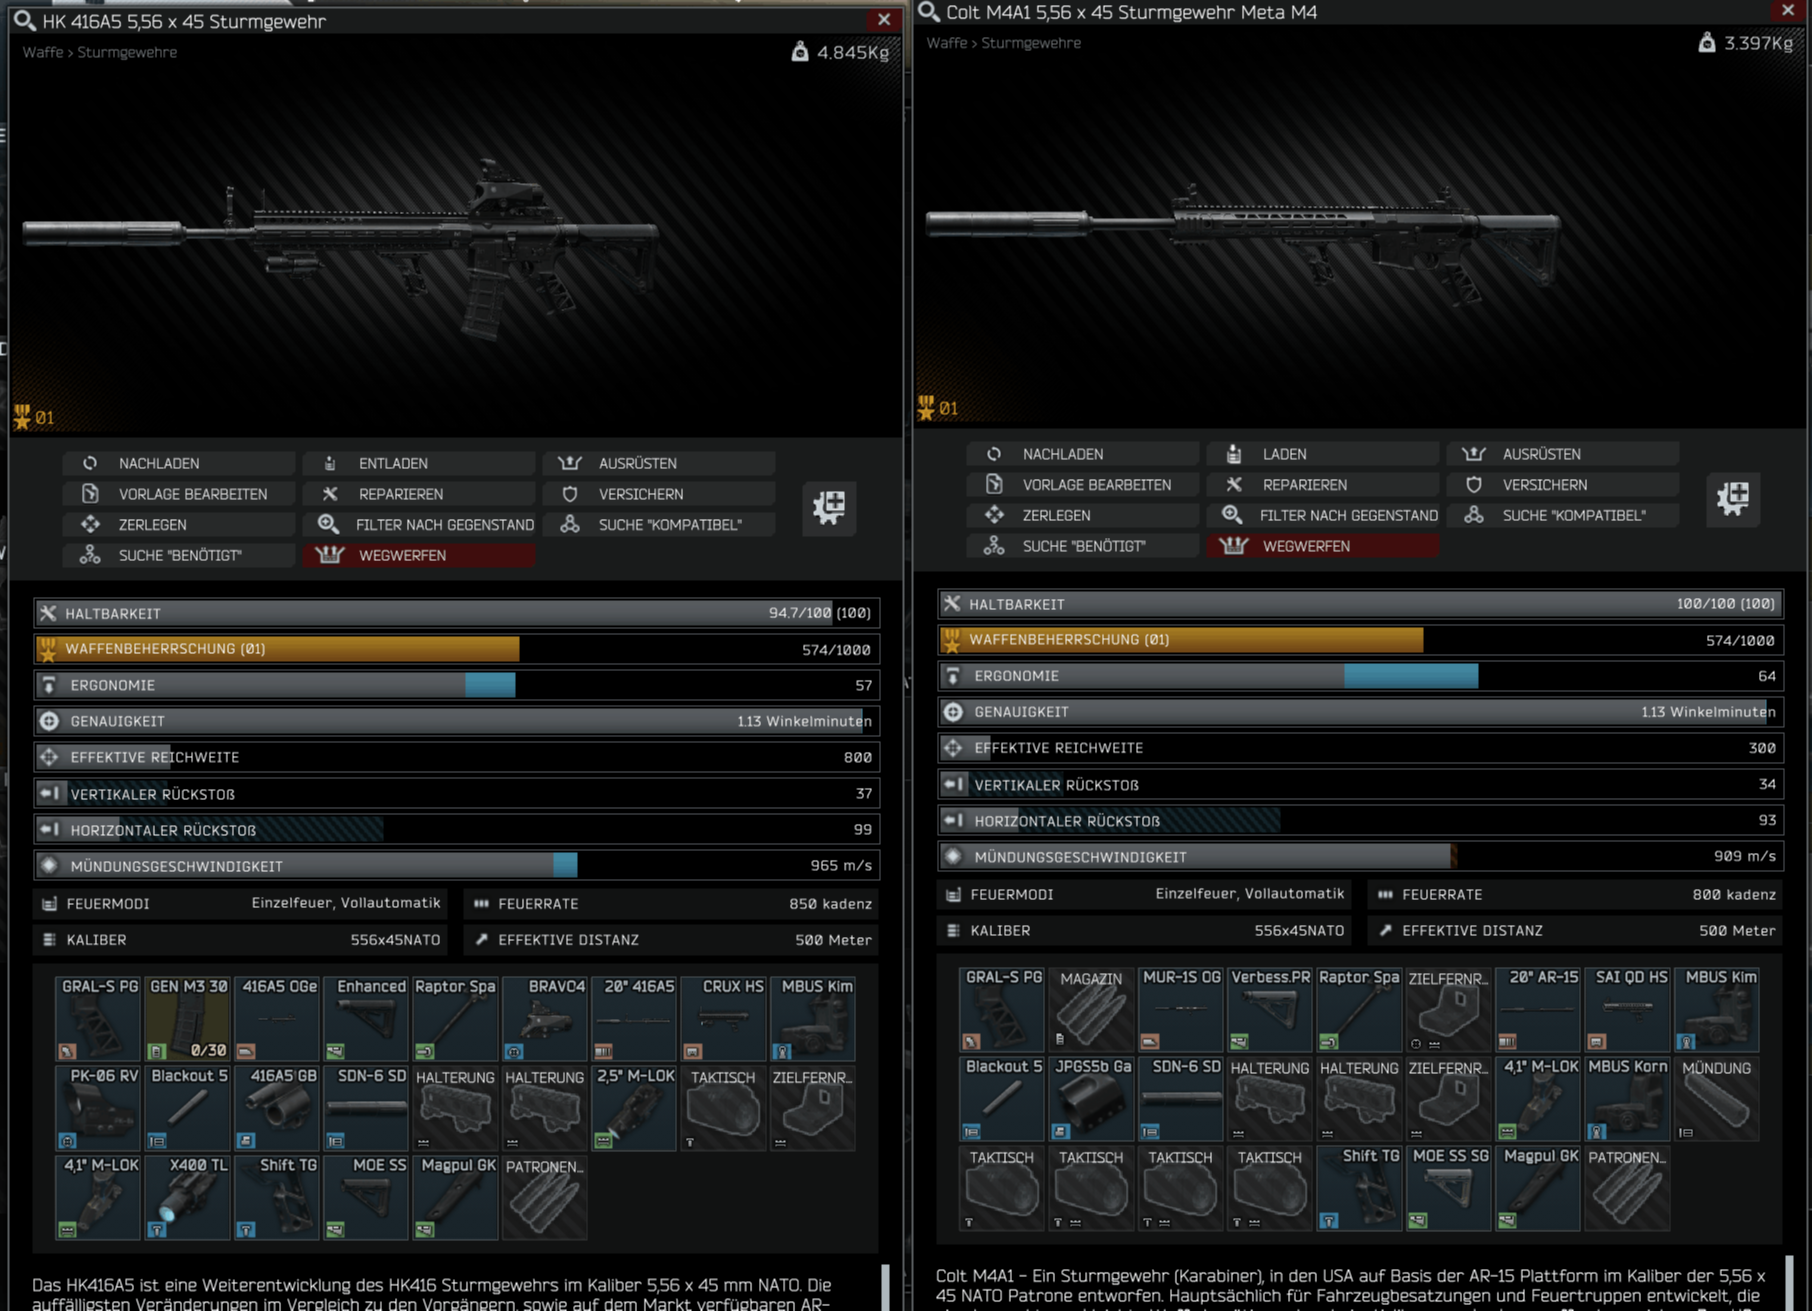The image size is (1813, 1311).
Task: Open the empty MÜNDUNG slot on M4A1
Action: coord(1717,1099)
